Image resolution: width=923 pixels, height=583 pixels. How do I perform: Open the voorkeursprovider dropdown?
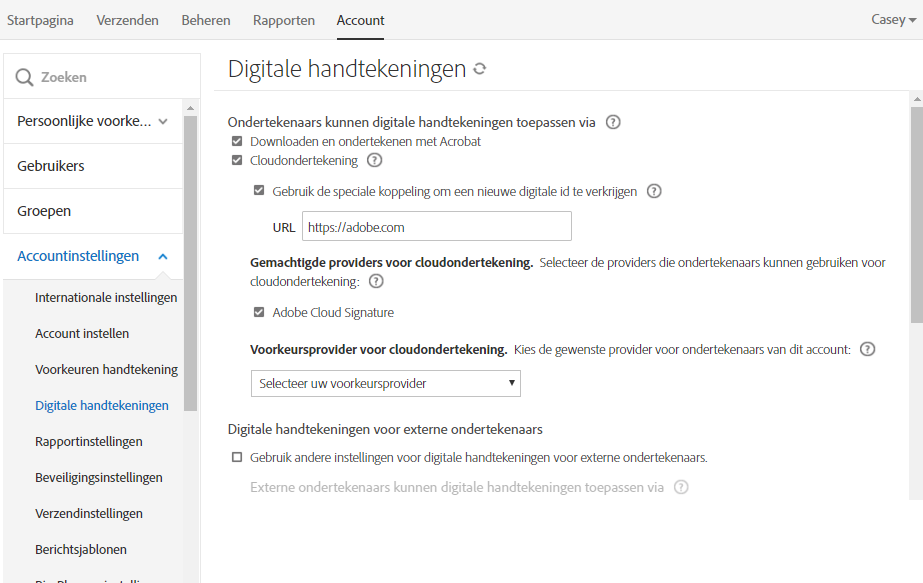click(385, 383)
